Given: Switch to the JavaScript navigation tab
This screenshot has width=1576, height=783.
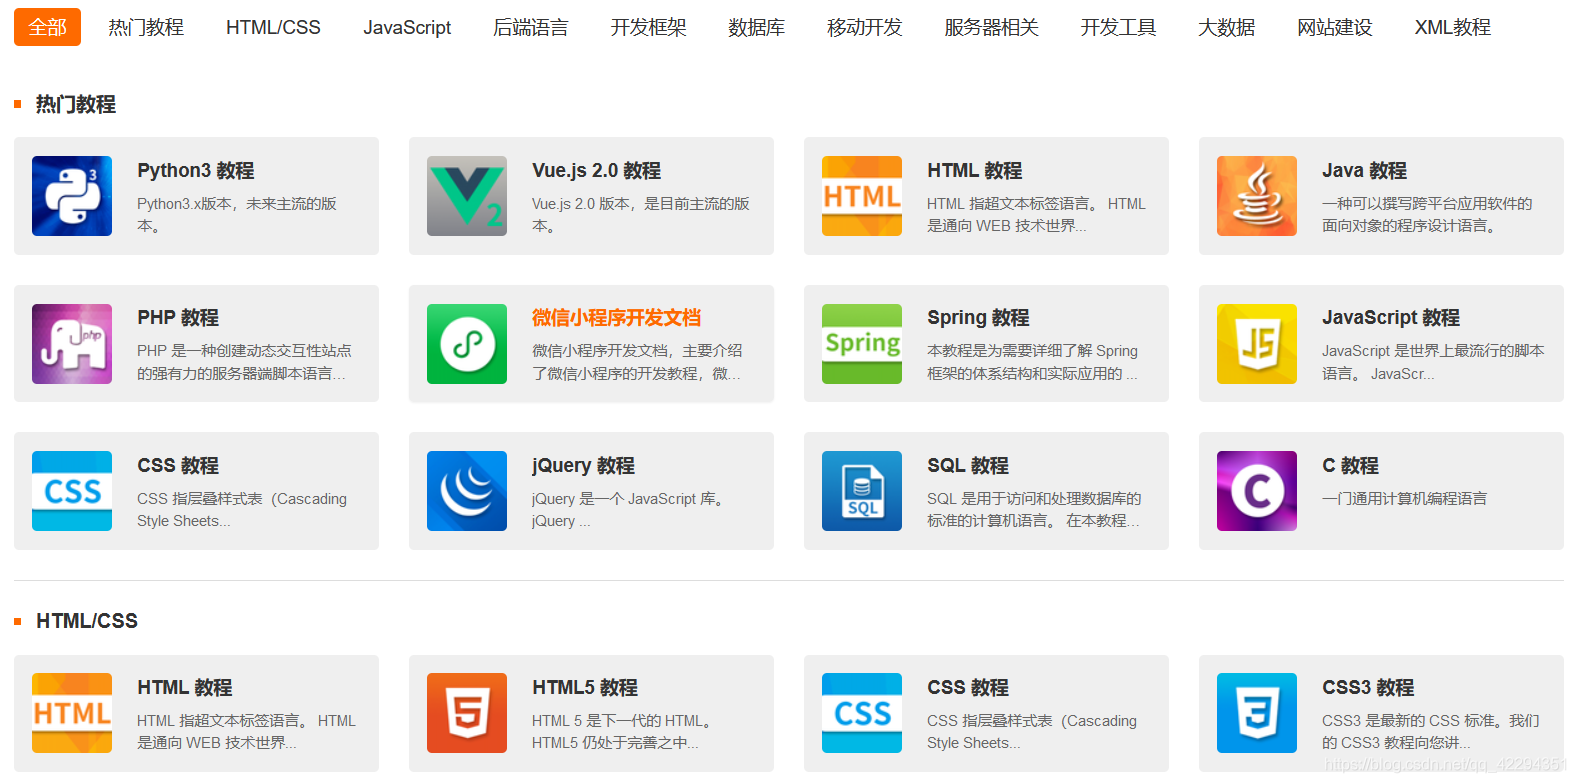Looking at the screenshot, I should 407,27.
